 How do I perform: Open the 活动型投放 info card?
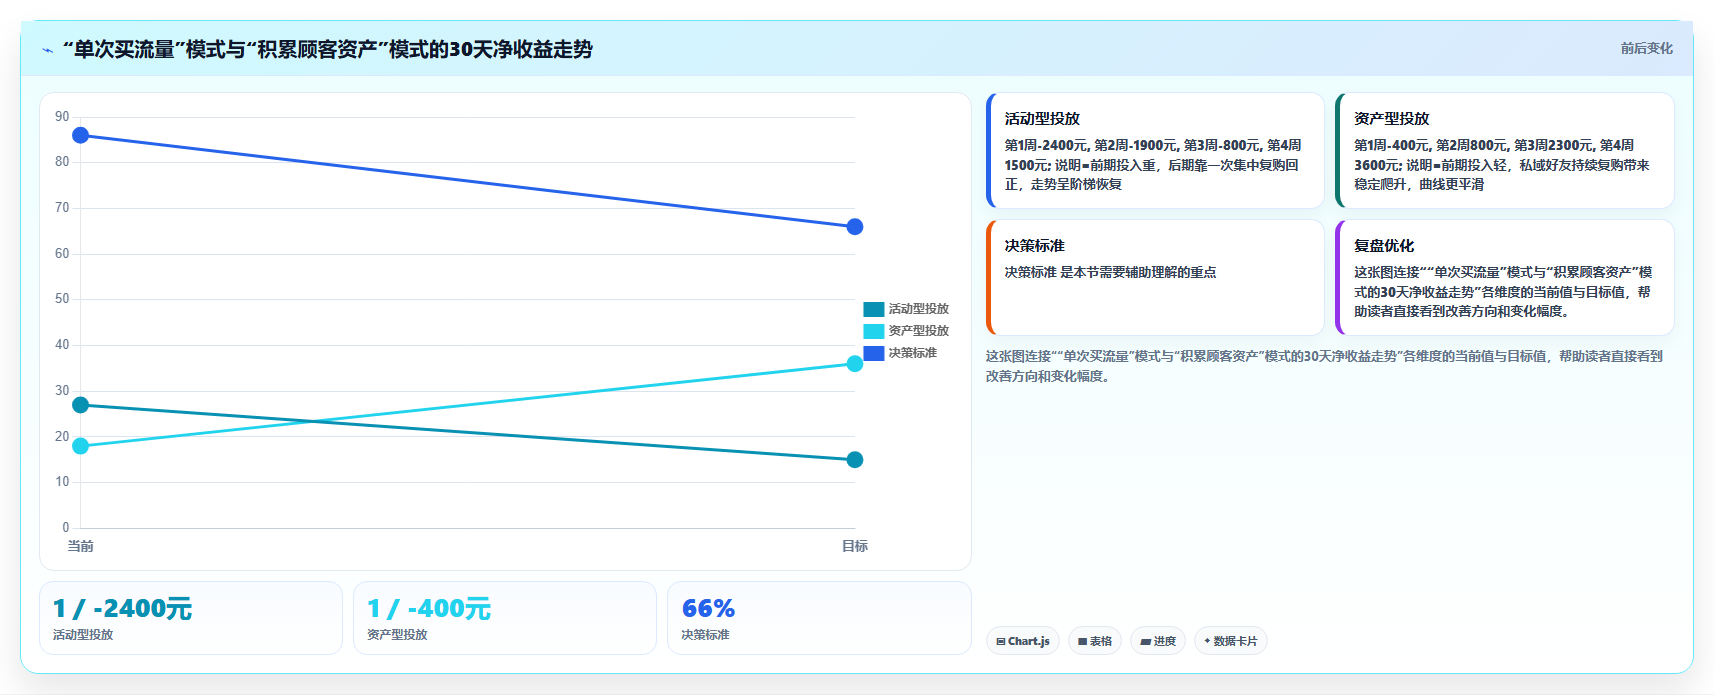point(1155,151)
